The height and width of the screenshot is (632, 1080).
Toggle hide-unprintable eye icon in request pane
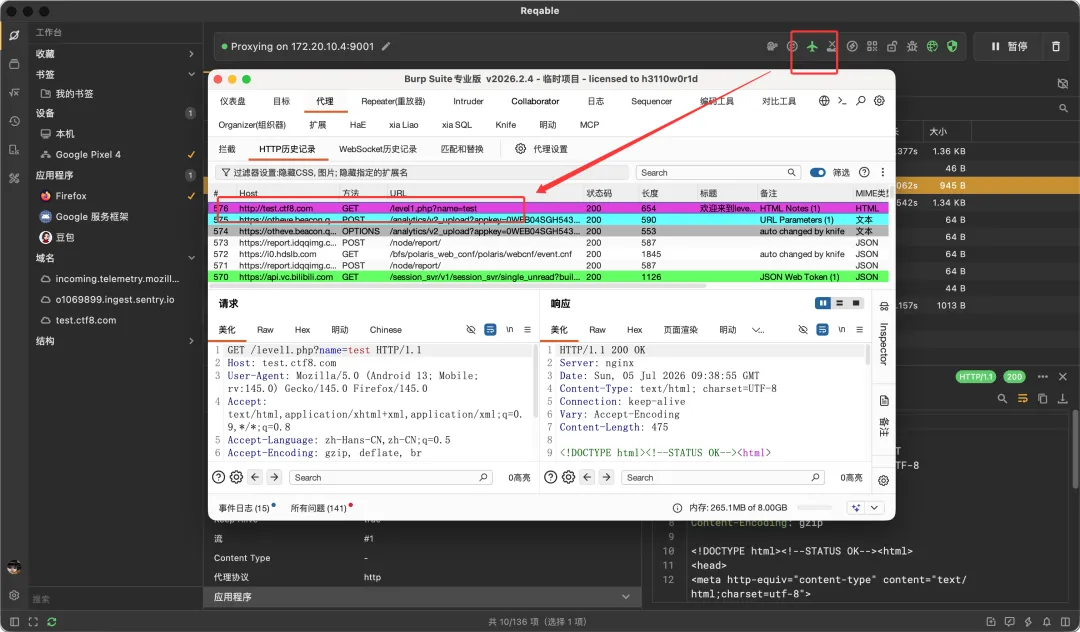click(x=471, y=330)
